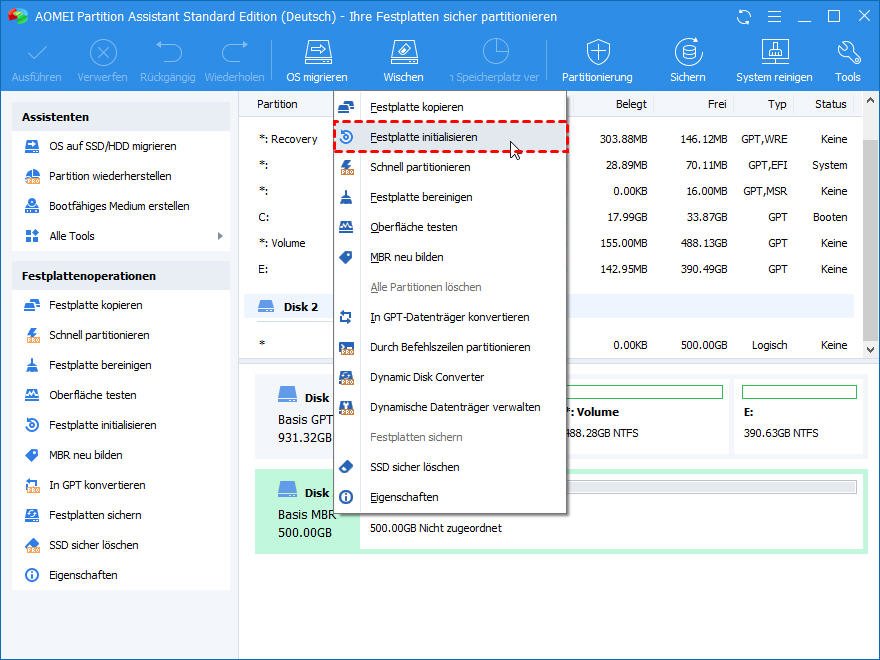880x660 pixels.
Task: Click Festplatten sichern link in sidebar
Action: pyautogui.click(x=95, y=515)
